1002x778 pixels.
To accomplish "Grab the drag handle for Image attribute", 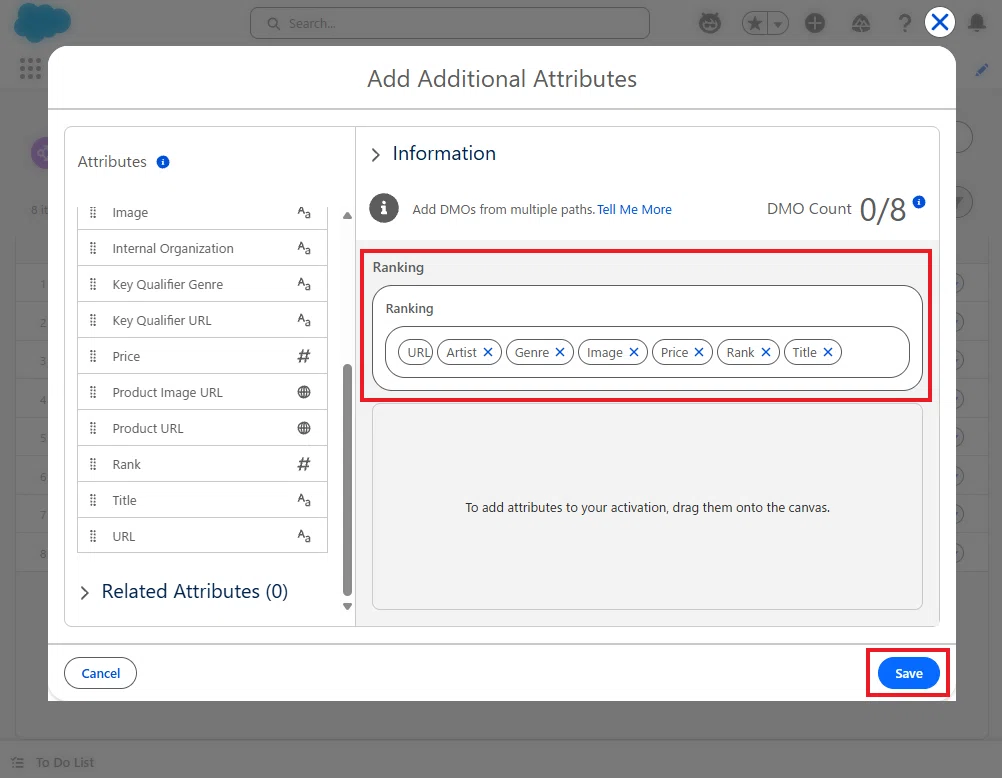I will pos(93,212).
